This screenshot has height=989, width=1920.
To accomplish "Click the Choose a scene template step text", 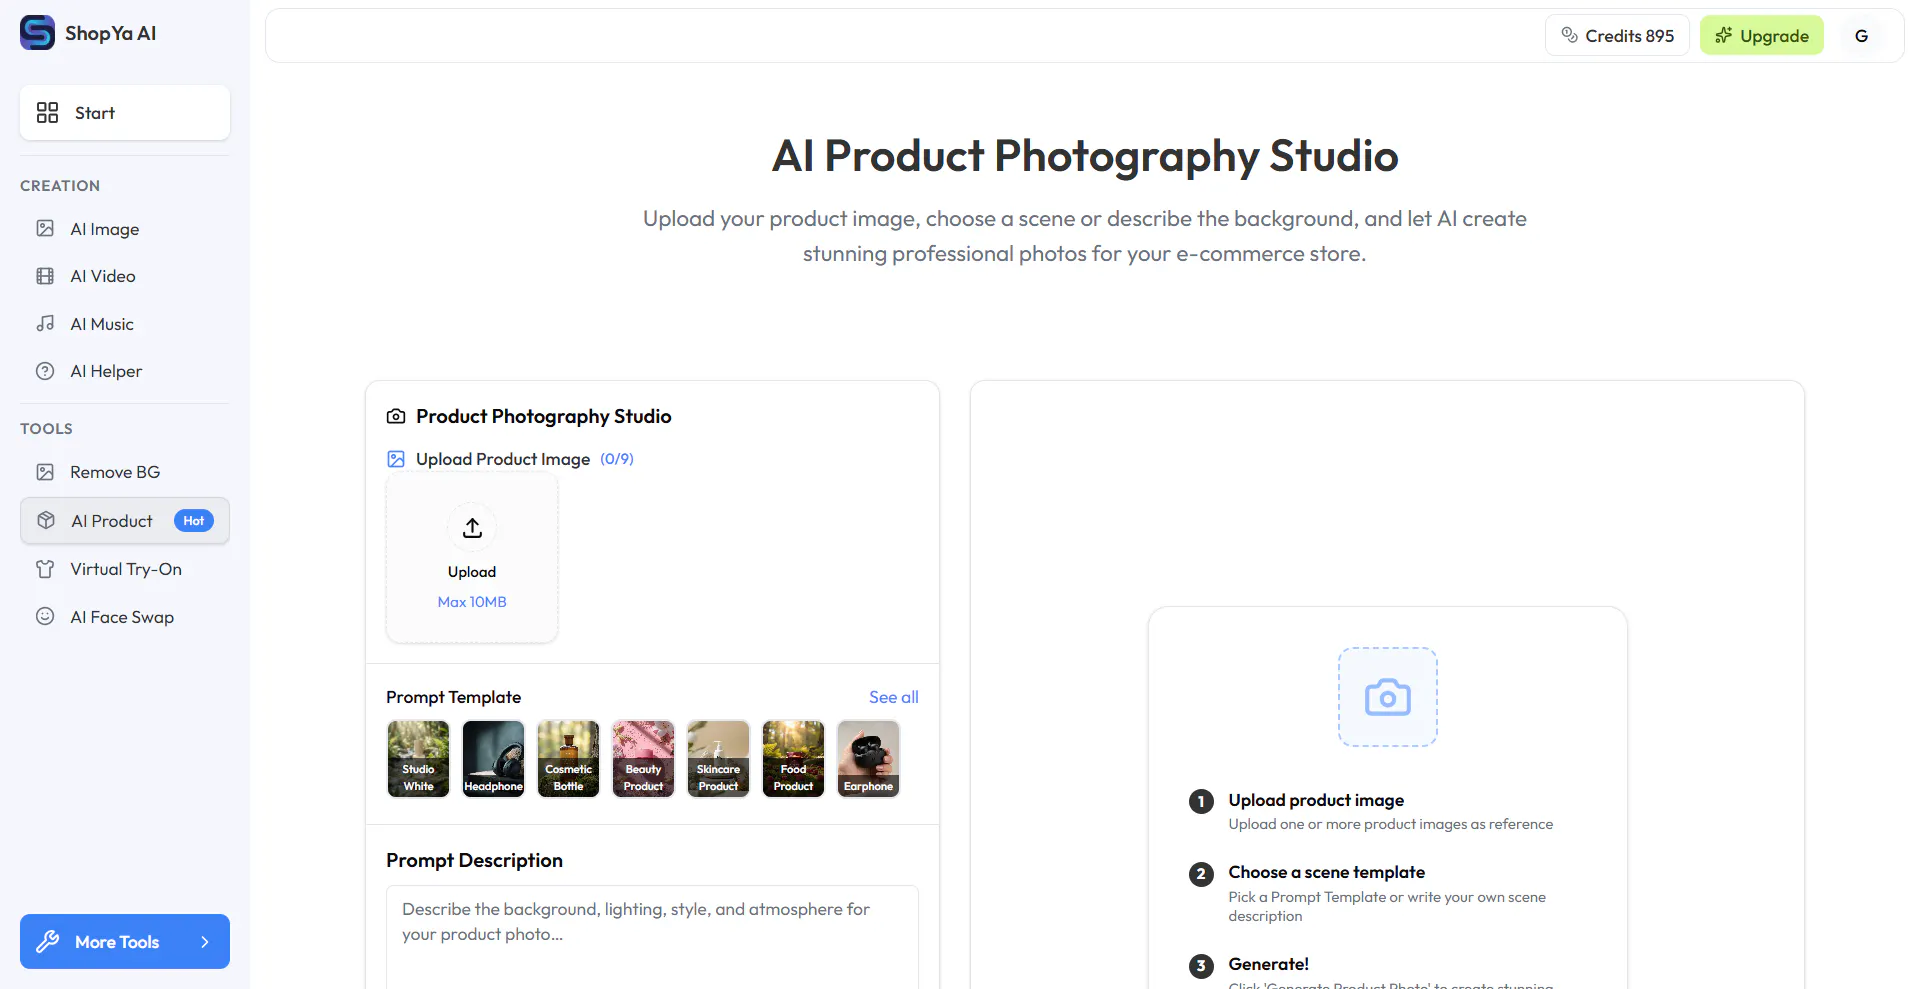I will 1326,872.
